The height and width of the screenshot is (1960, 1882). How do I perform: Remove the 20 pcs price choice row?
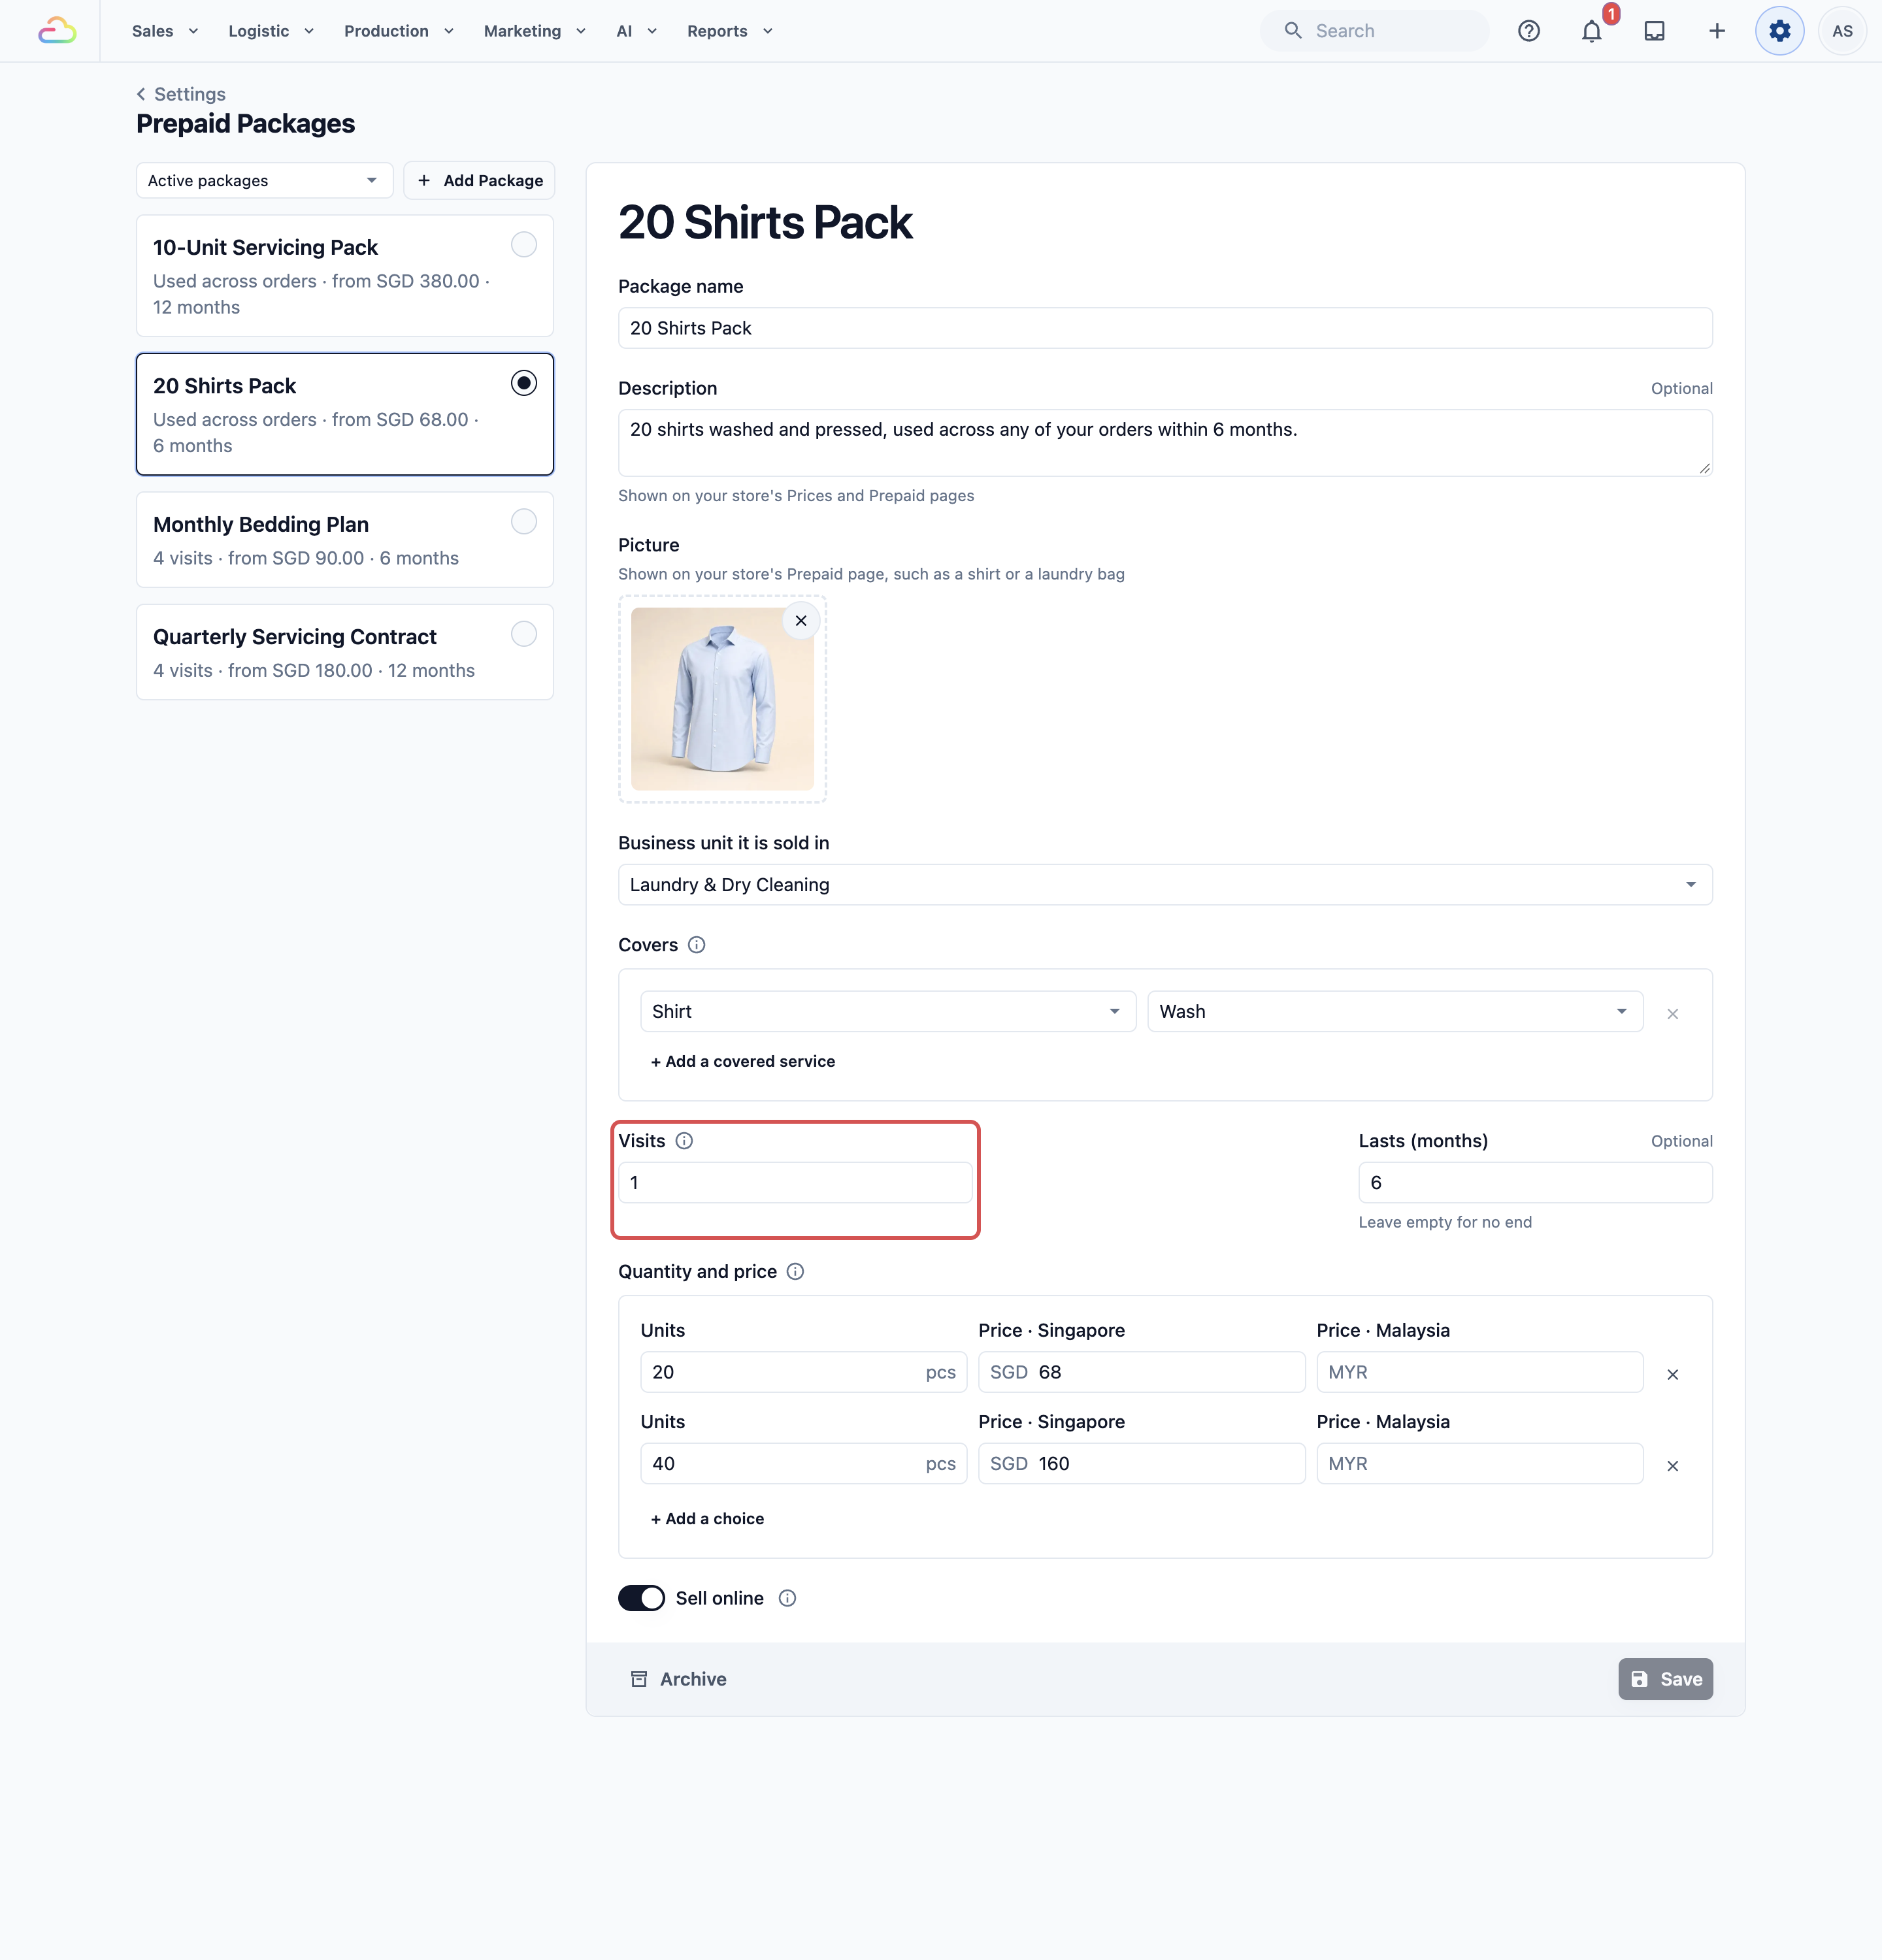pyautogui.click(x=1672, y=1374)
